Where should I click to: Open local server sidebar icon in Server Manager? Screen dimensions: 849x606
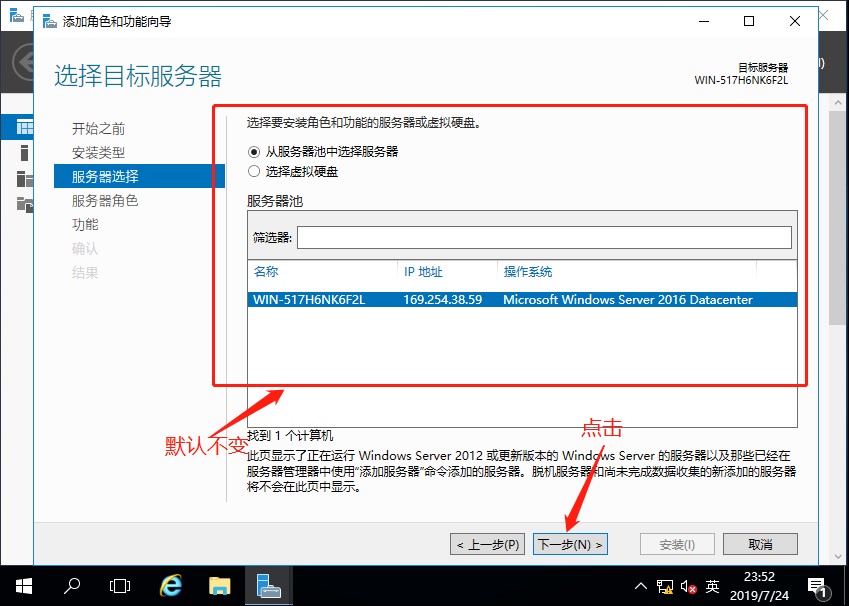pyautogui.click(x=24, y=153)
